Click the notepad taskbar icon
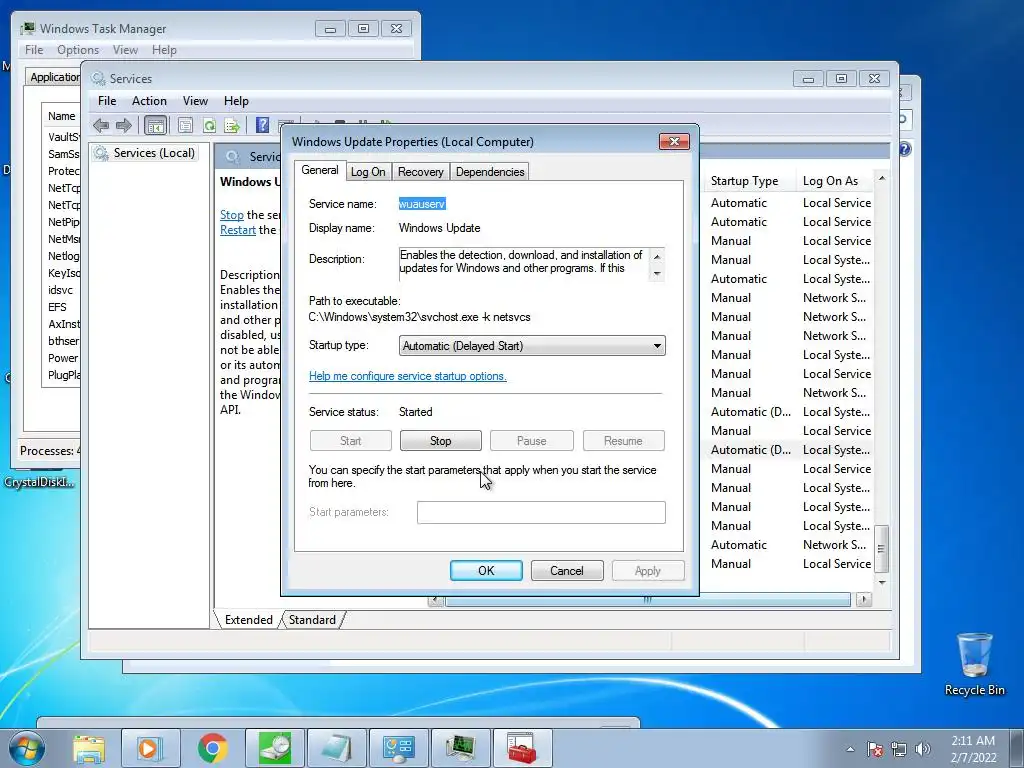Screen dimensions: 1024x768 (x=336, y=748)
